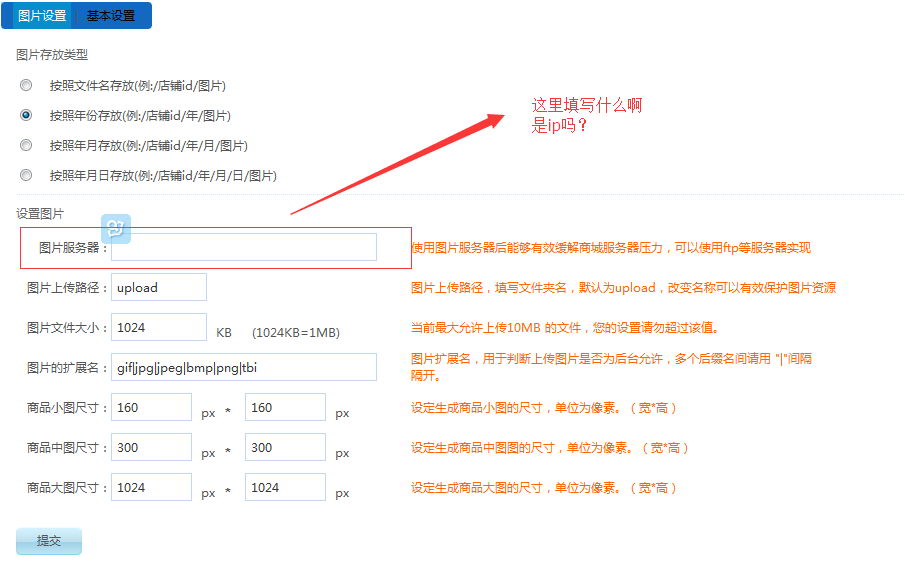Switch to the 图片设置 tab
Image resolution: width=905 pixels, height=563 pixels.
[x=43, y=16]
